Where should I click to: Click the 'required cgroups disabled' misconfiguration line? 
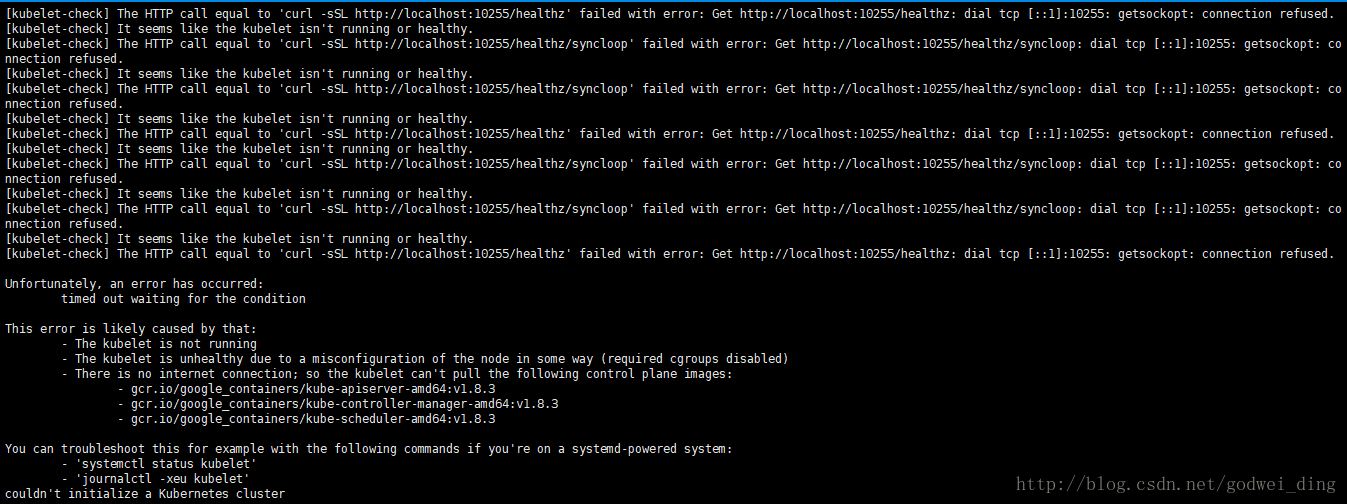coord(425,359)
